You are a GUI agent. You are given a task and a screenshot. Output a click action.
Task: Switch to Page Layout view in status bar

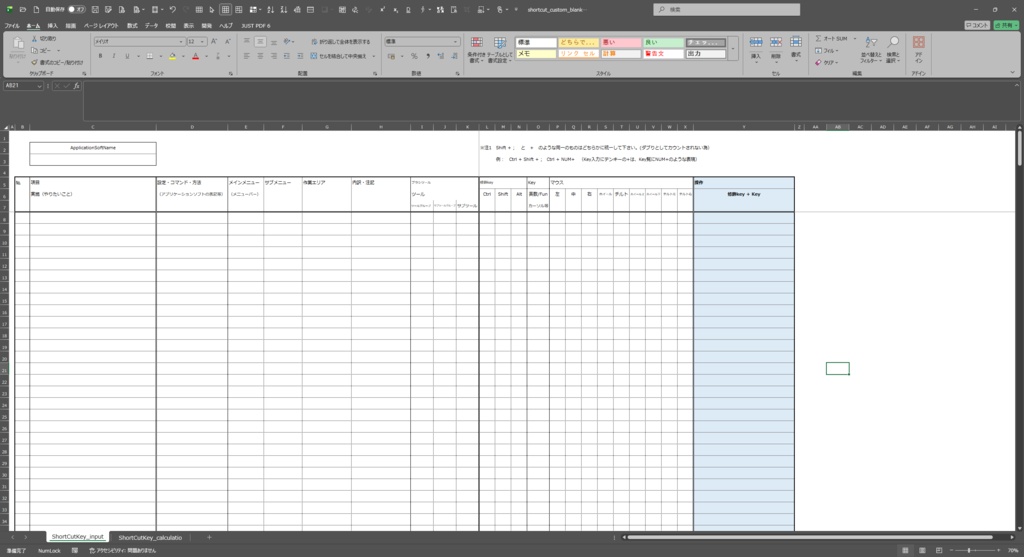click(922, 550)
